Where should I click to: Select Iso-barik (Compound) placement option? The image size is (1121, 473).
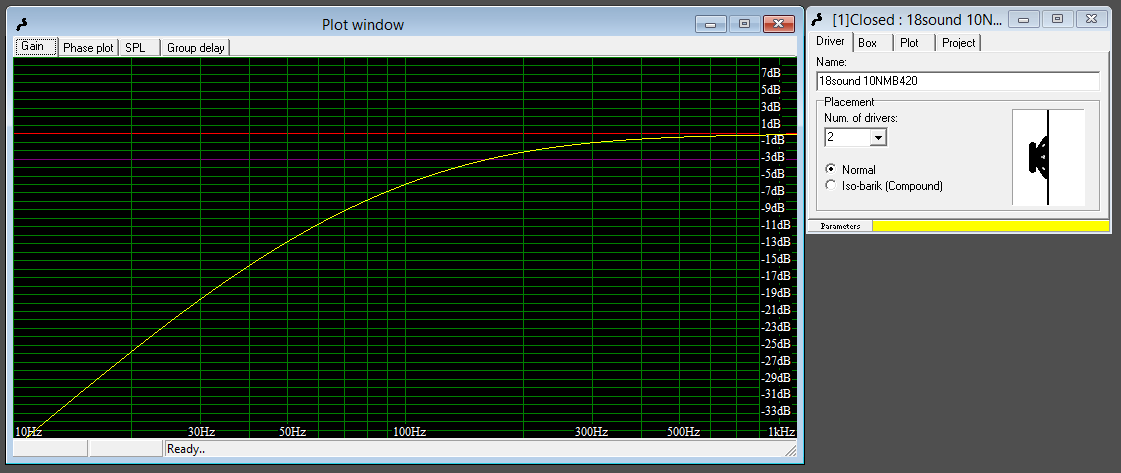click(830, 185)
